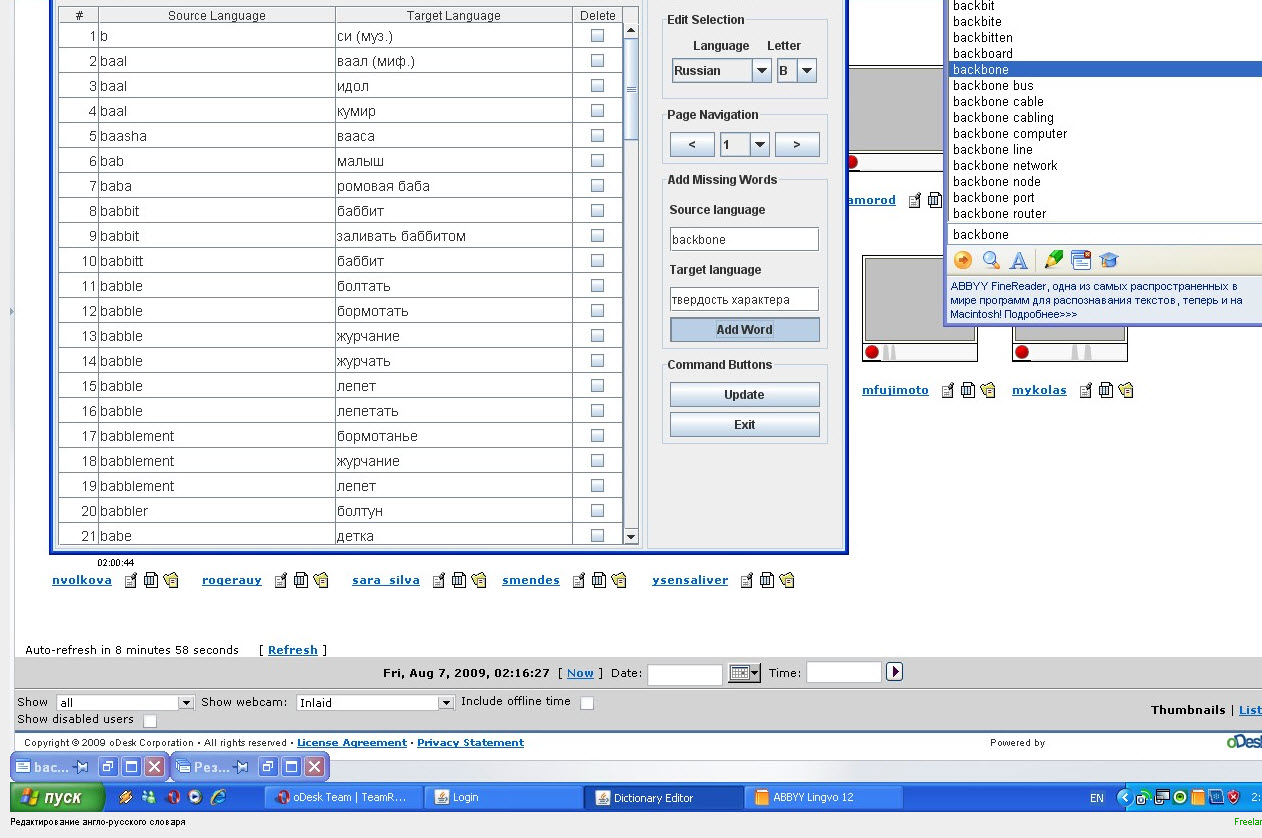The width and height of the screenshot is (1262, 838).
Task: Open memo icon next to rogerauy
Action: coord(281,580)
